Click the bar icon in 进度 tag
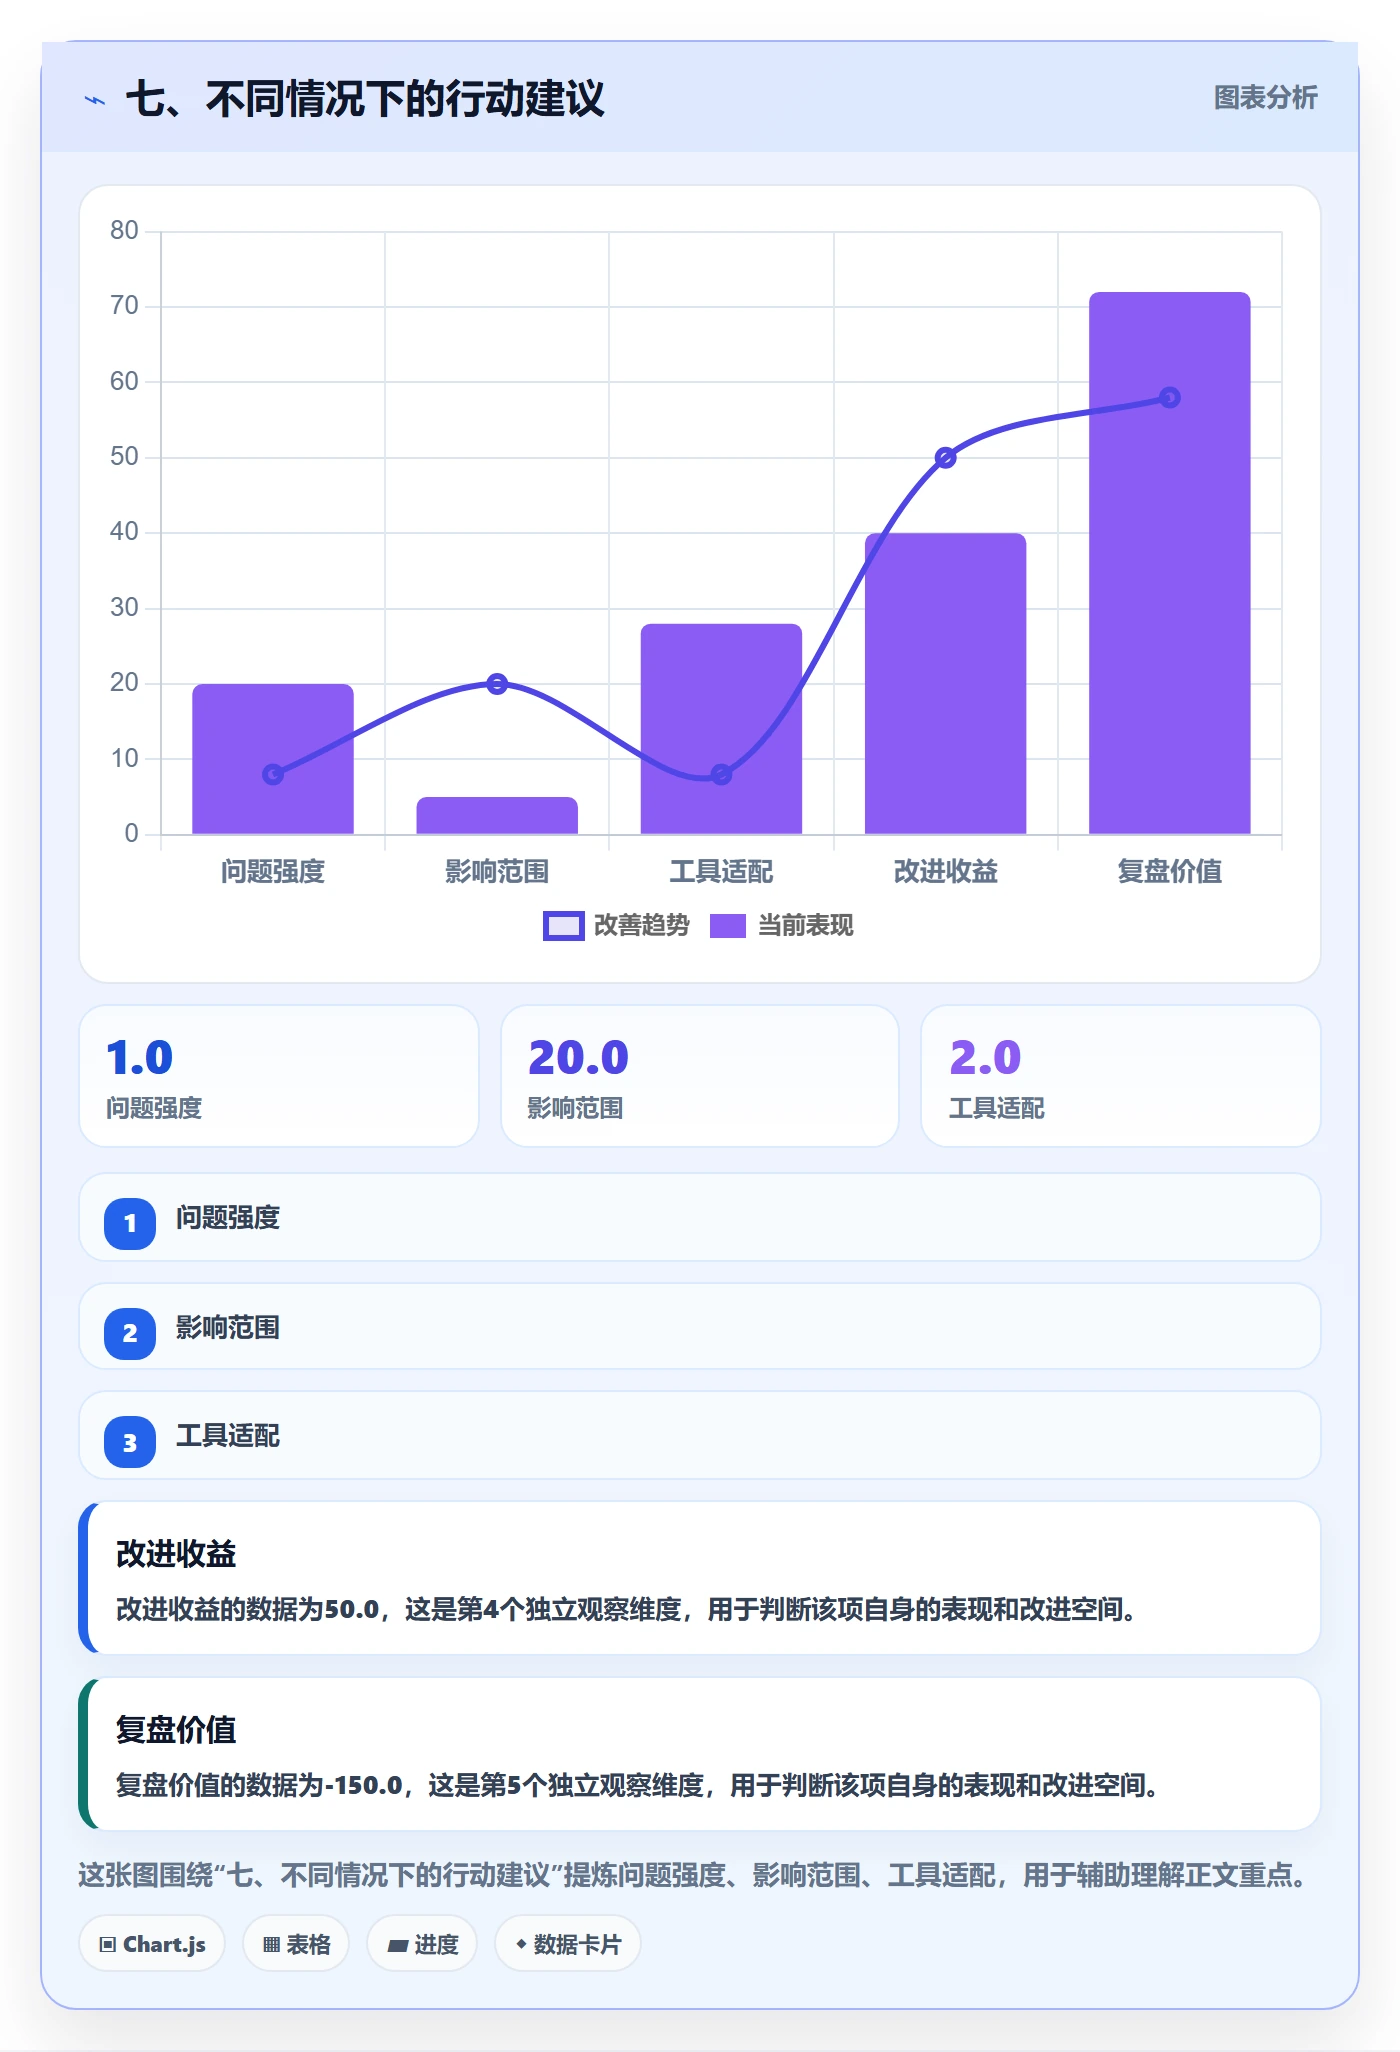The image size is (1400, 2052). 398,1945
